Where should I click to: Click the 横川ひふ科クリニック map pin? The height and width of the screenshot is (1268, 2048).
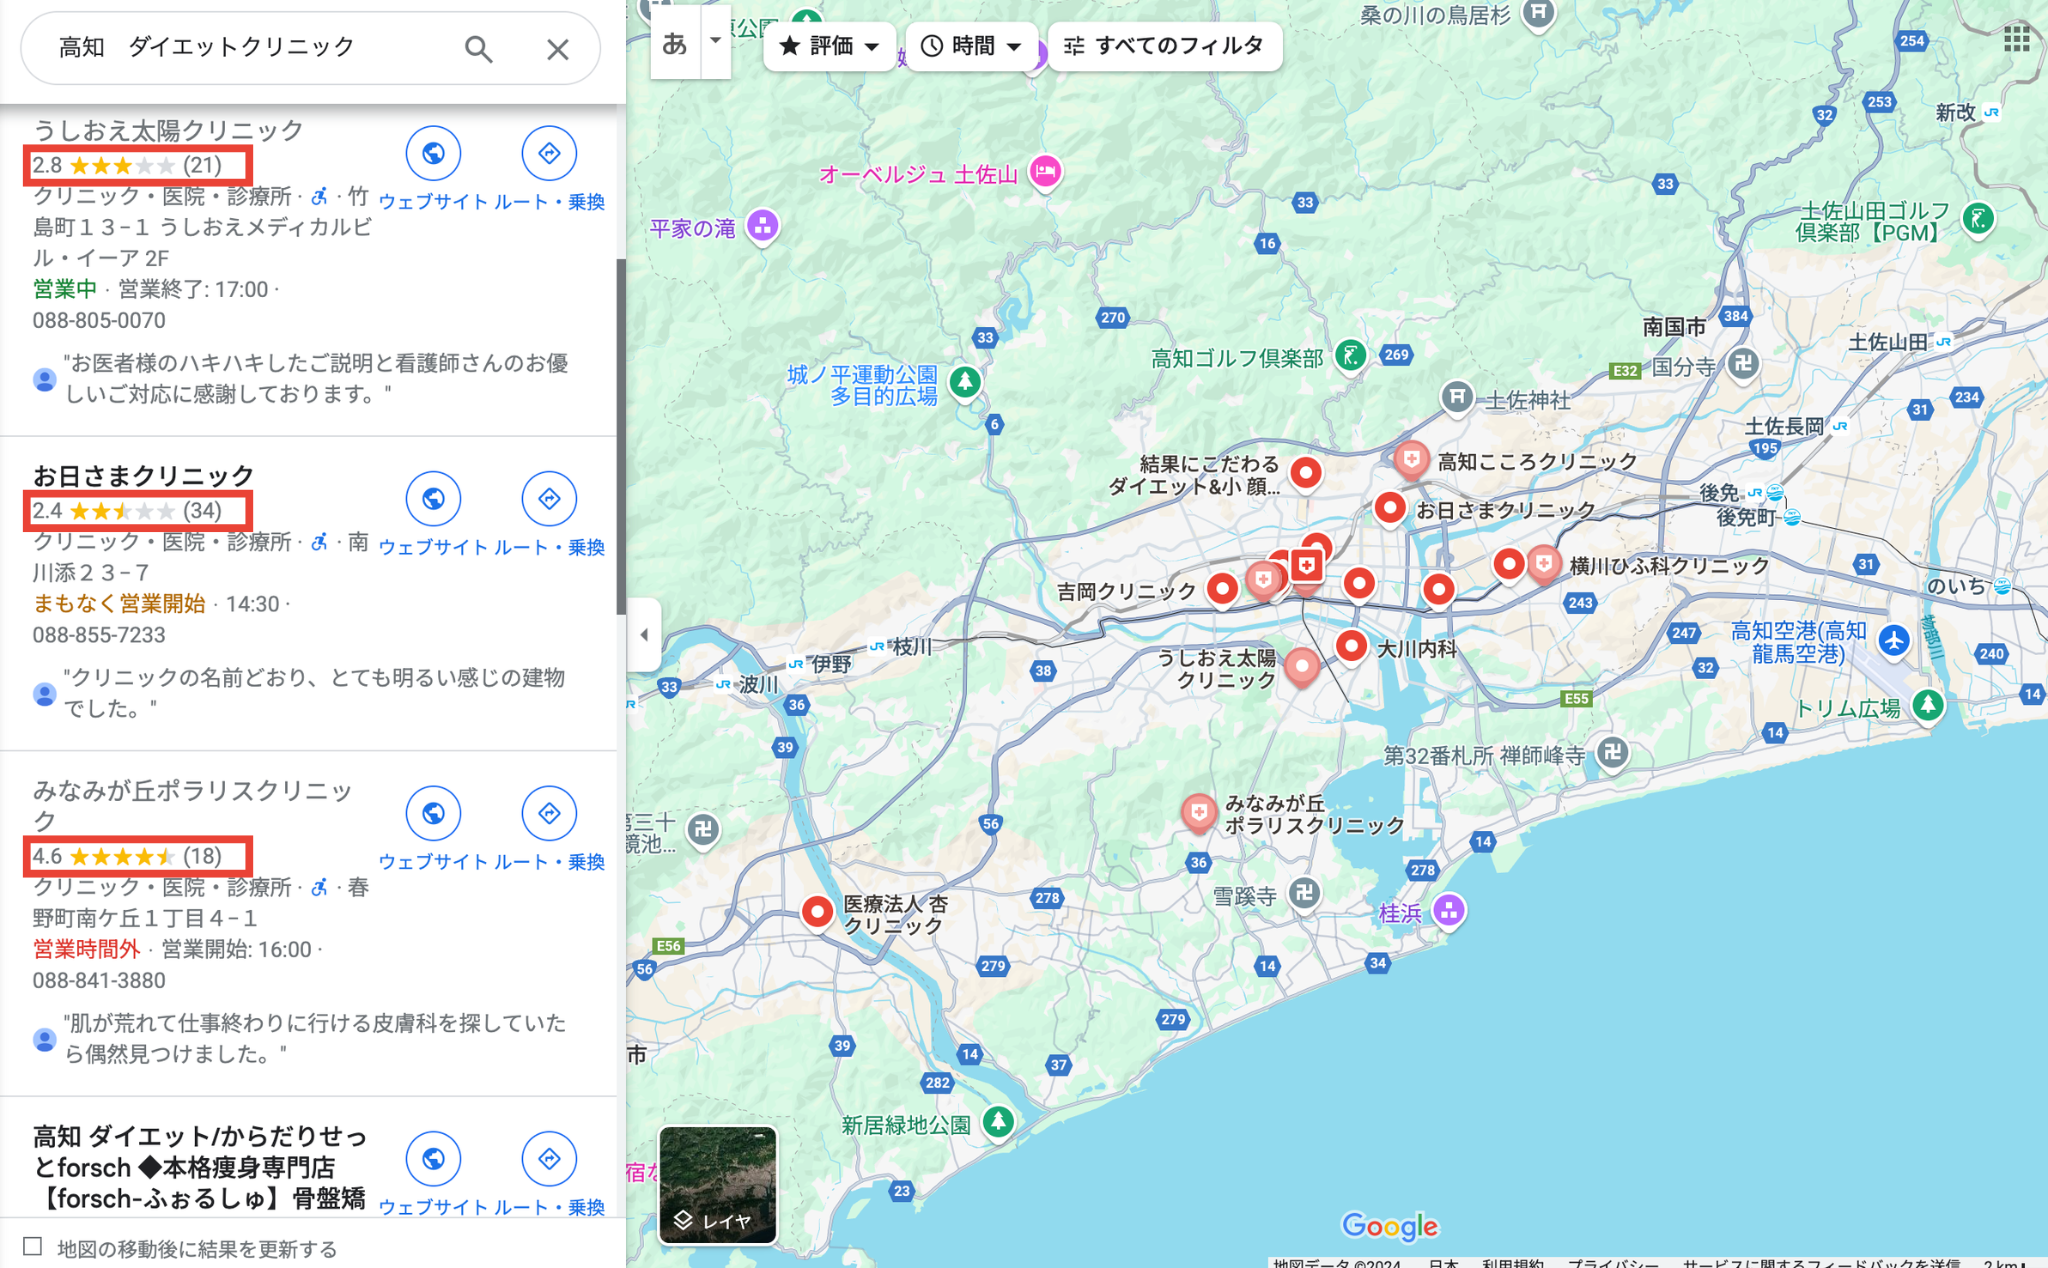click(x=1544, y=565)
